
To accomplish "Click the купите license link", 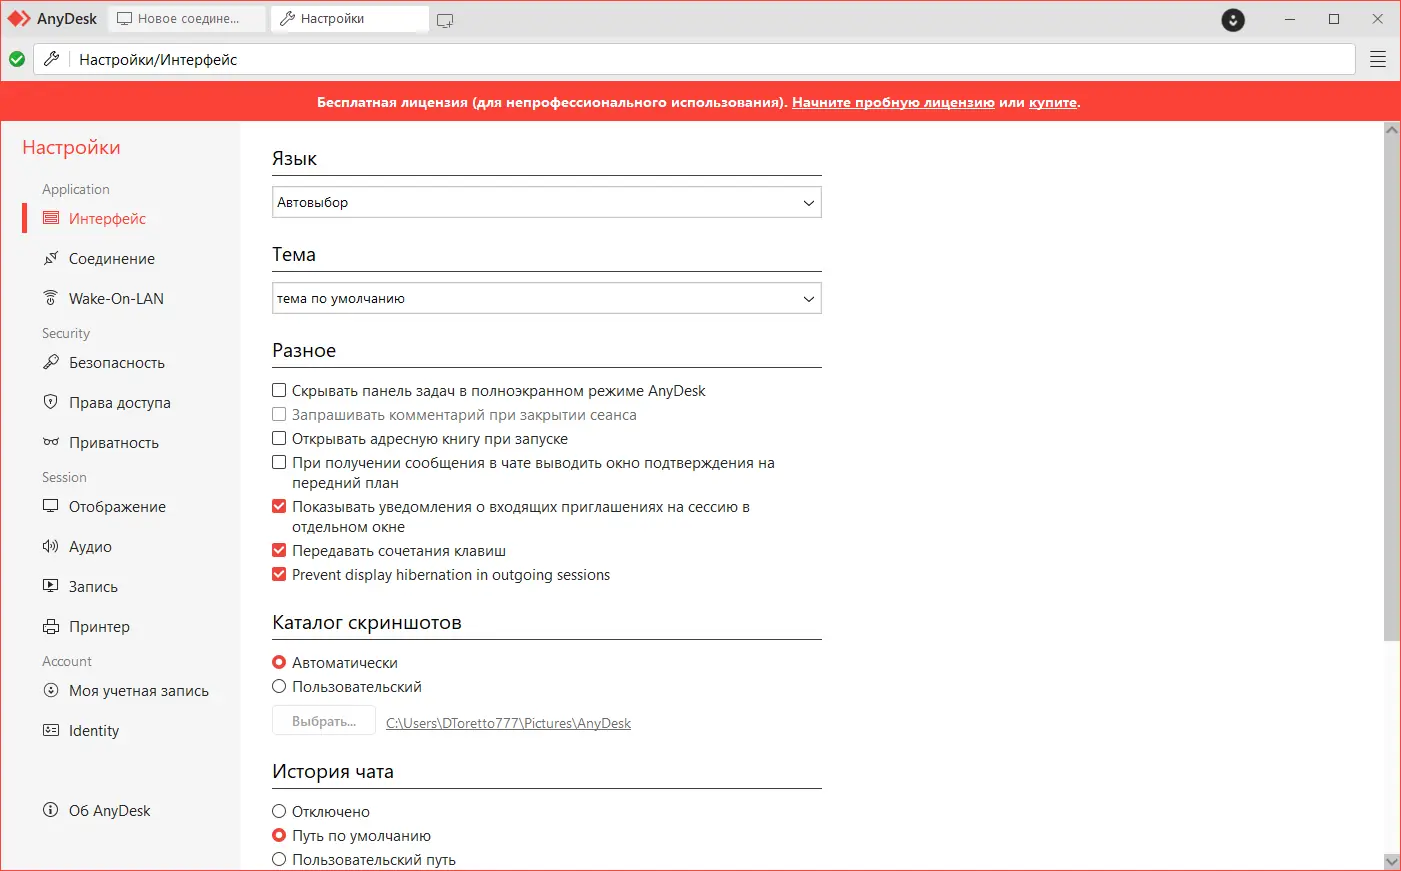I will click(x=1053, y=102).
